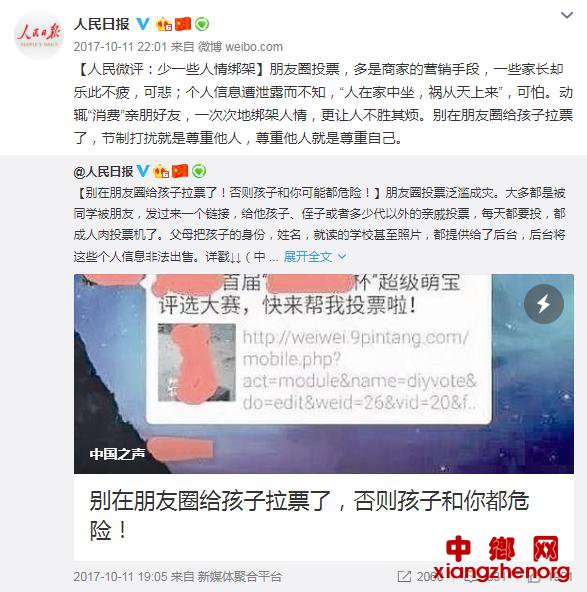Click the crown membership badge in the header
This screenshot has height=592, width=587.
pos(165,24)
